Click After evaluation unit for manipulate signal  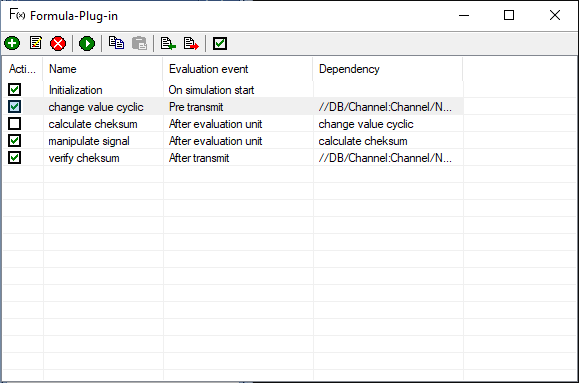pyautogui.click(x=216, y=141)
